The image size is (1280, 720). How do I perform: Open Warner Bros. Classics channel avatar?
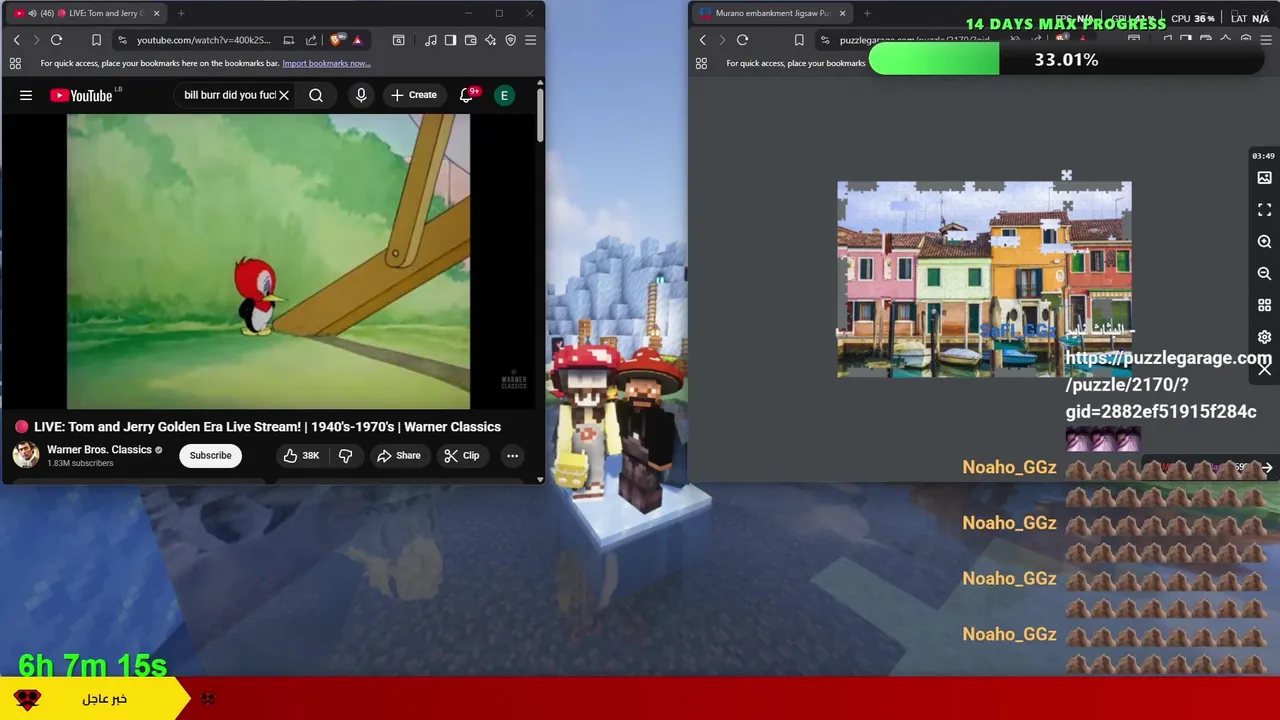pyautogui.click(x=26, y=455)
